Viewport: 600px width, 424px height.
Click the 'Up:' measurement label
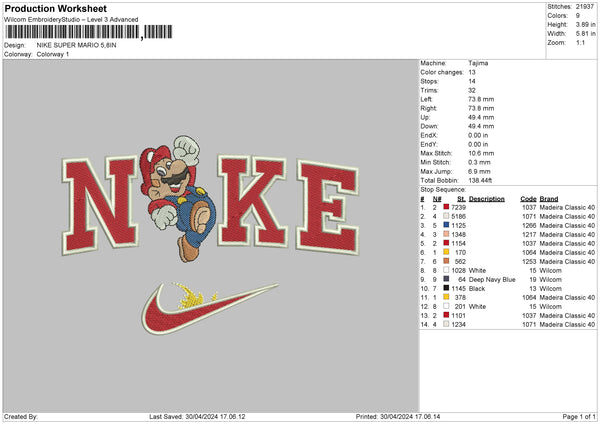pyautogui.click(x=425, y=117)
